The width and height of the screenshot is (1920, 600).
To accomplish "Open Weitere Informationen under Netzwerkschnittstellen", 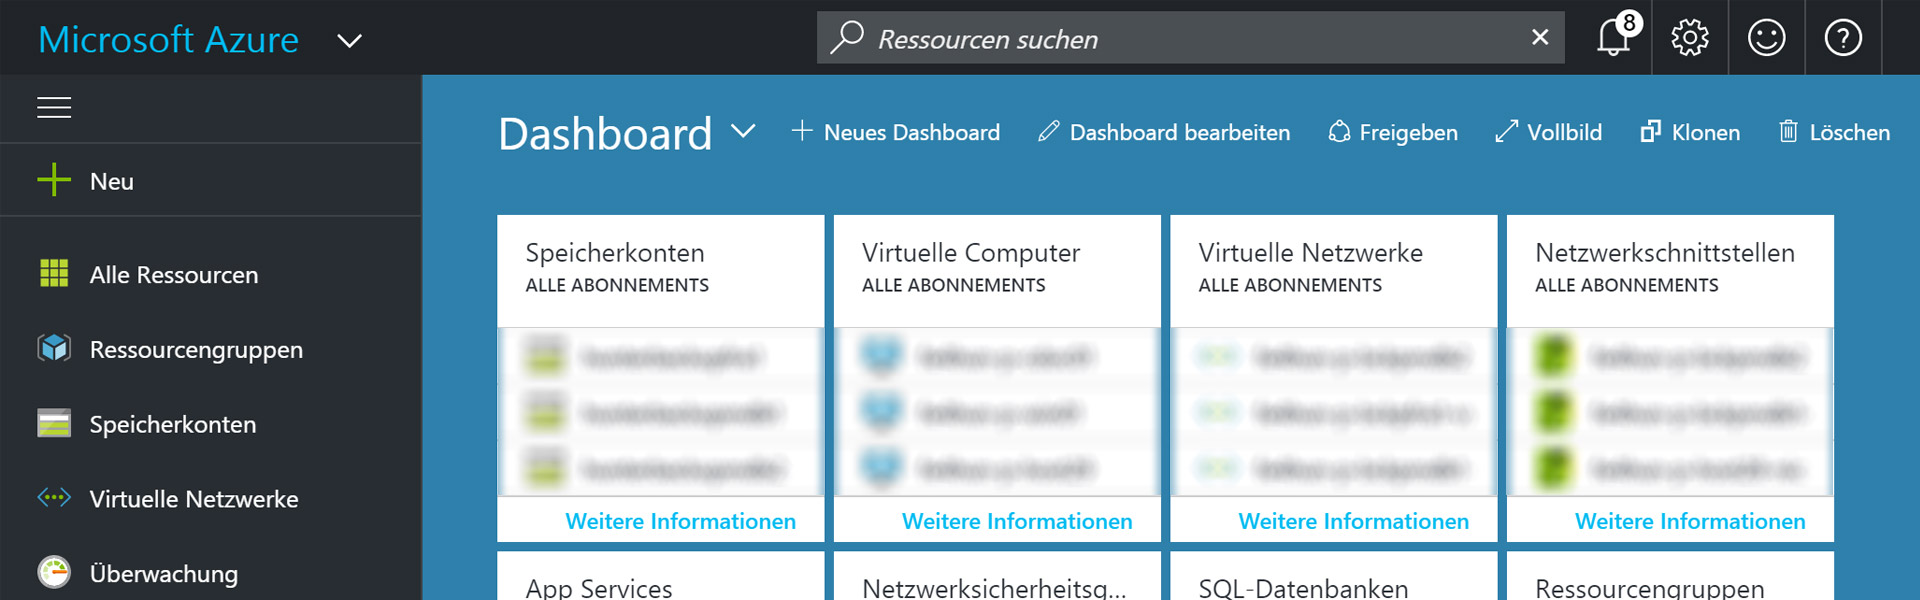I will pos(1690,521).
